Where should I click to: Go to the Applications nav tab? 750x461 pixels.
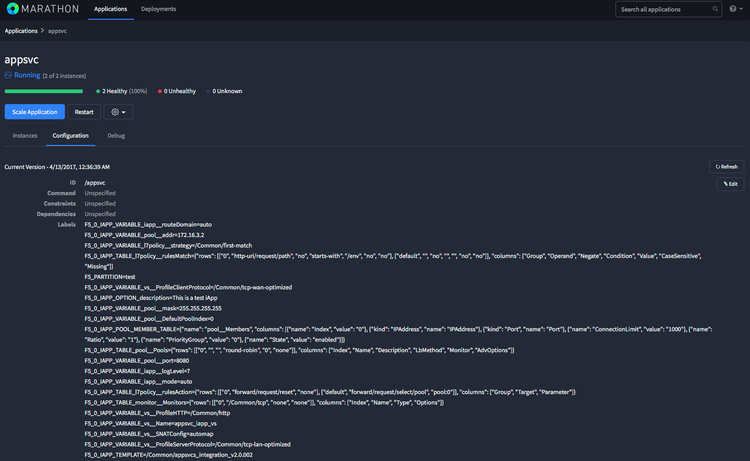click(110, 9)
